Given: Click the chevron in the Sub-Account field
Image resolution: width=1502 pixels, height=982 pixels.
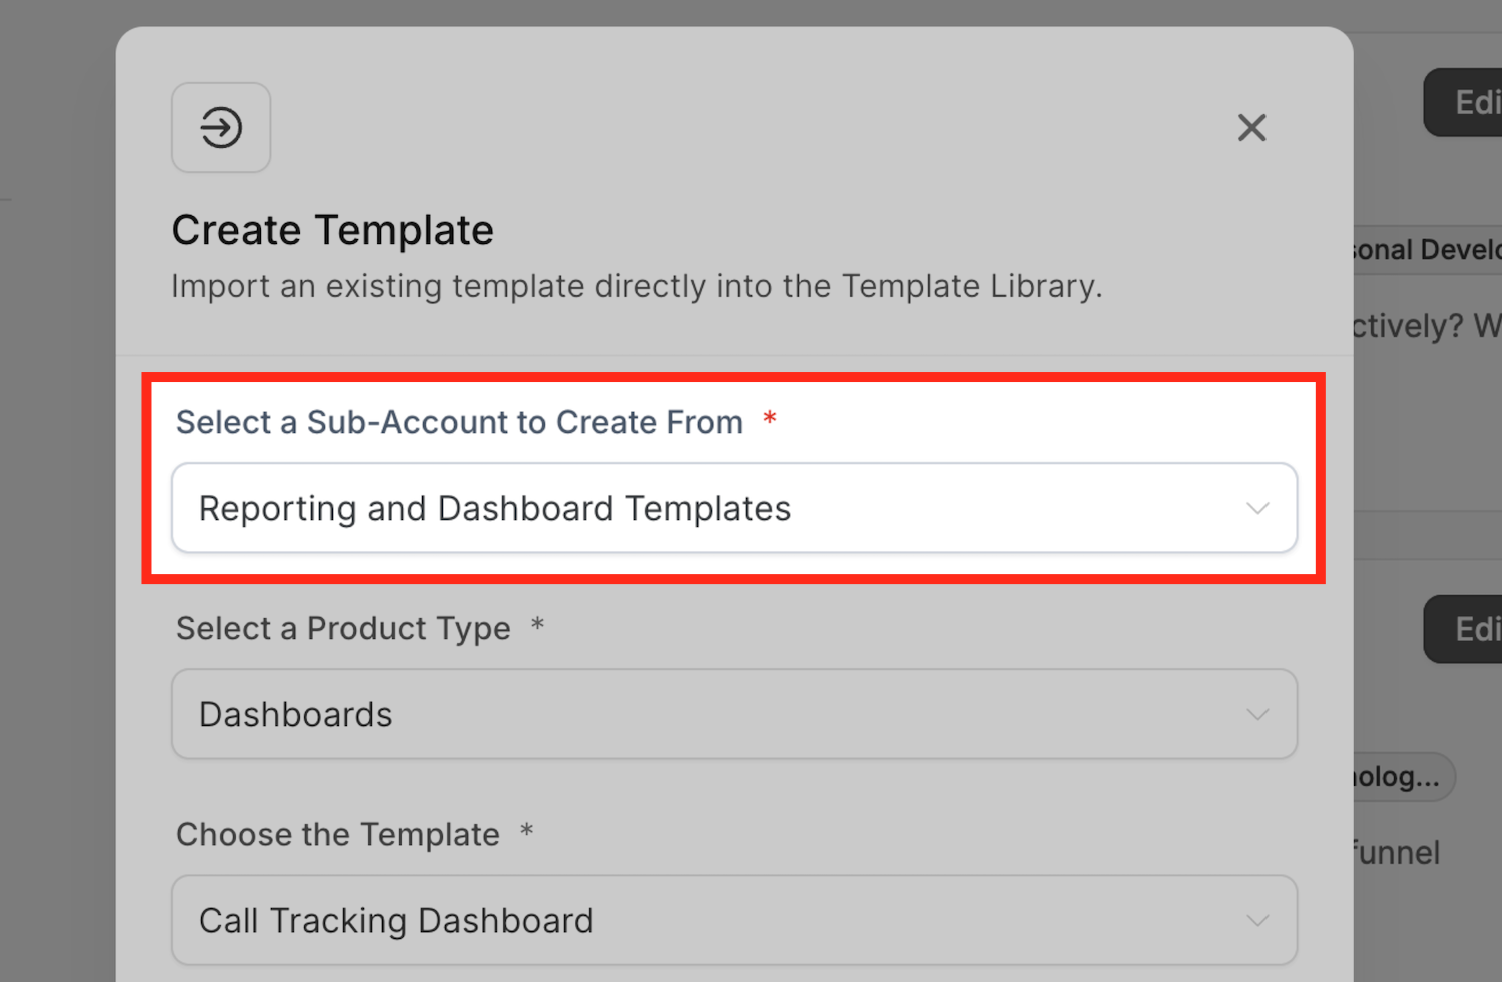Looking at the screenshot, I should 1257,508.
